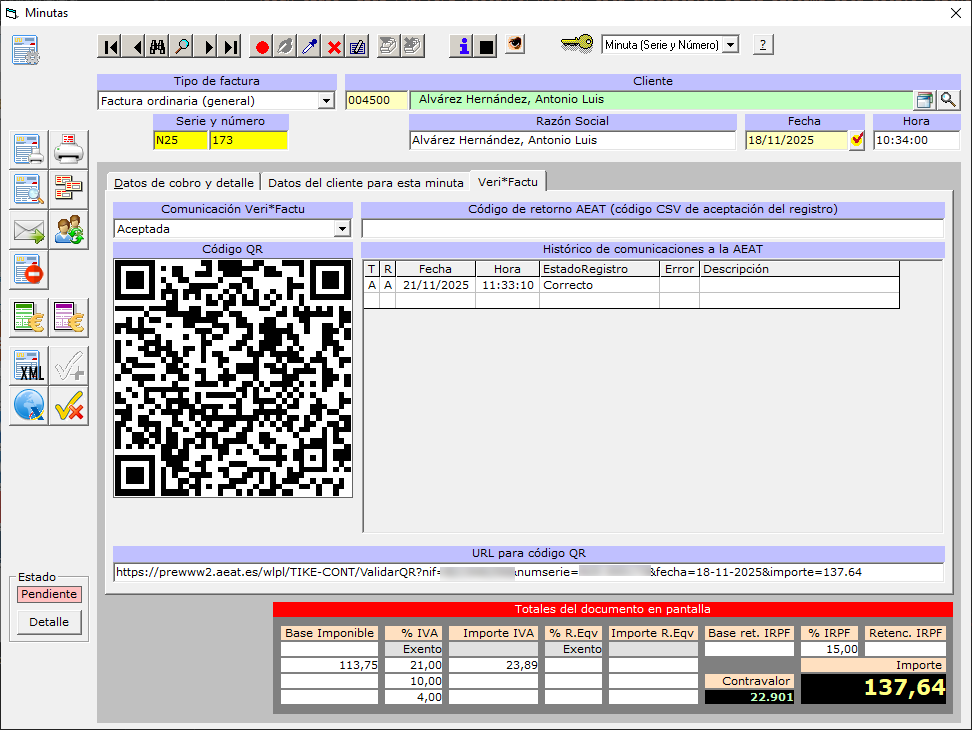
Task: Click the yellow check with red X icon
Action: pyautogui.click(x=69, y=406)
